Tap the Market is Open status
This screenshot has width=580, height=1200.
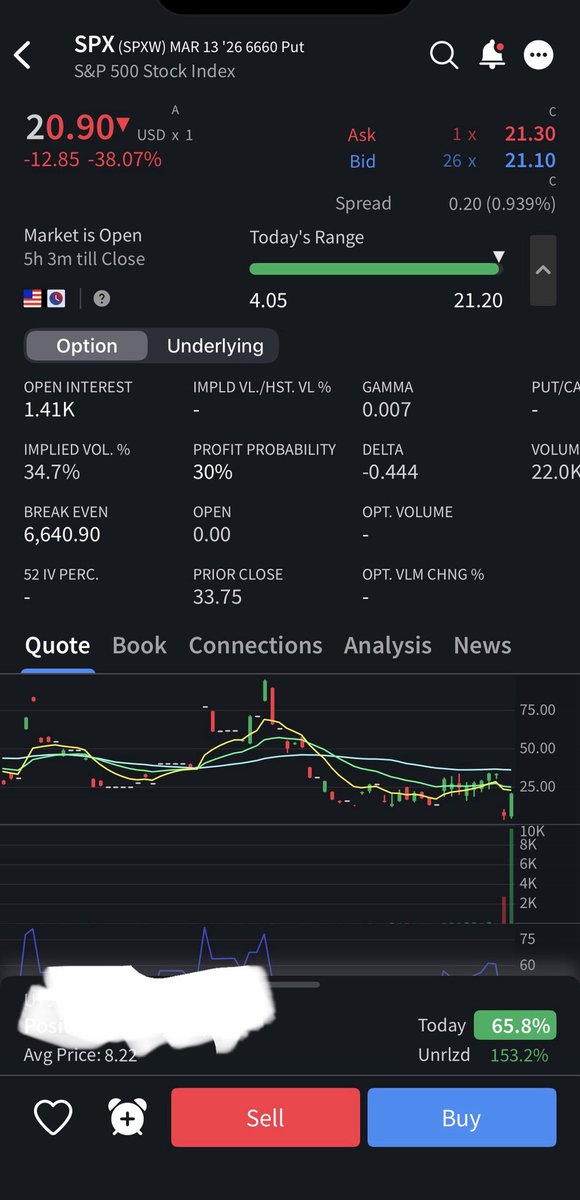tap(83, 236)
